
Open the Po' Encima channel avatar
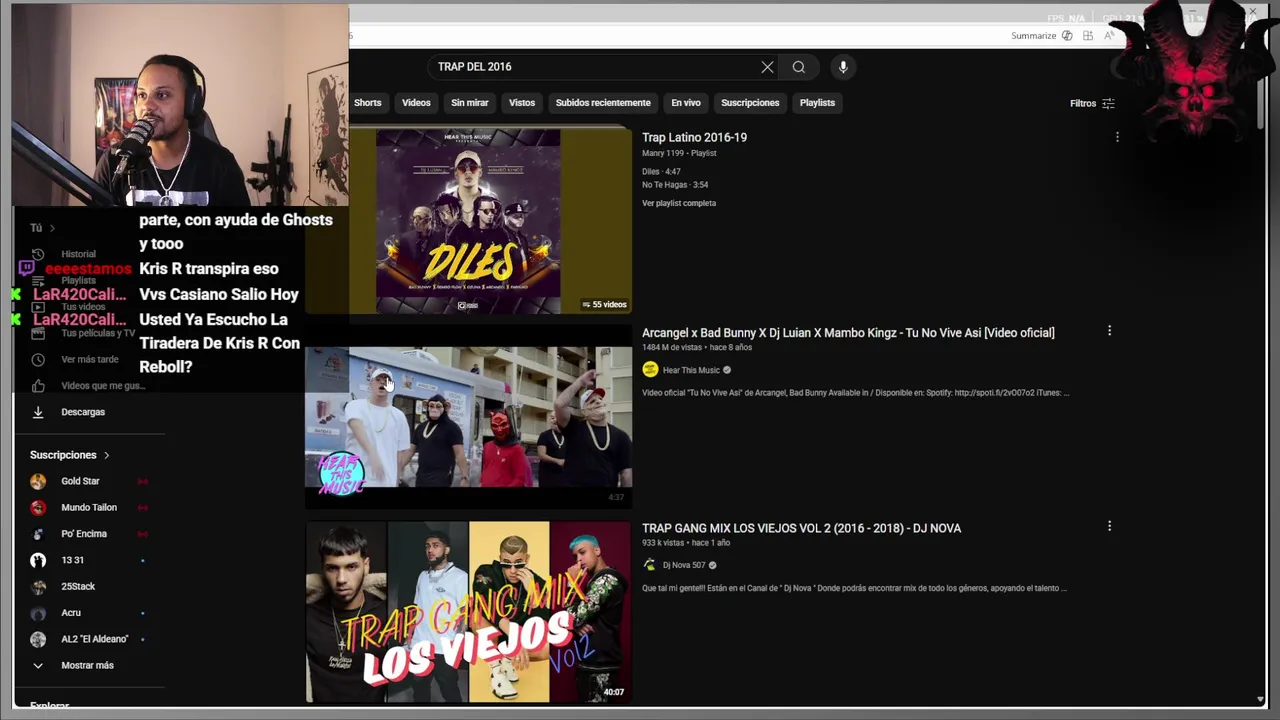pyautogui.click(x=38, y=534)
